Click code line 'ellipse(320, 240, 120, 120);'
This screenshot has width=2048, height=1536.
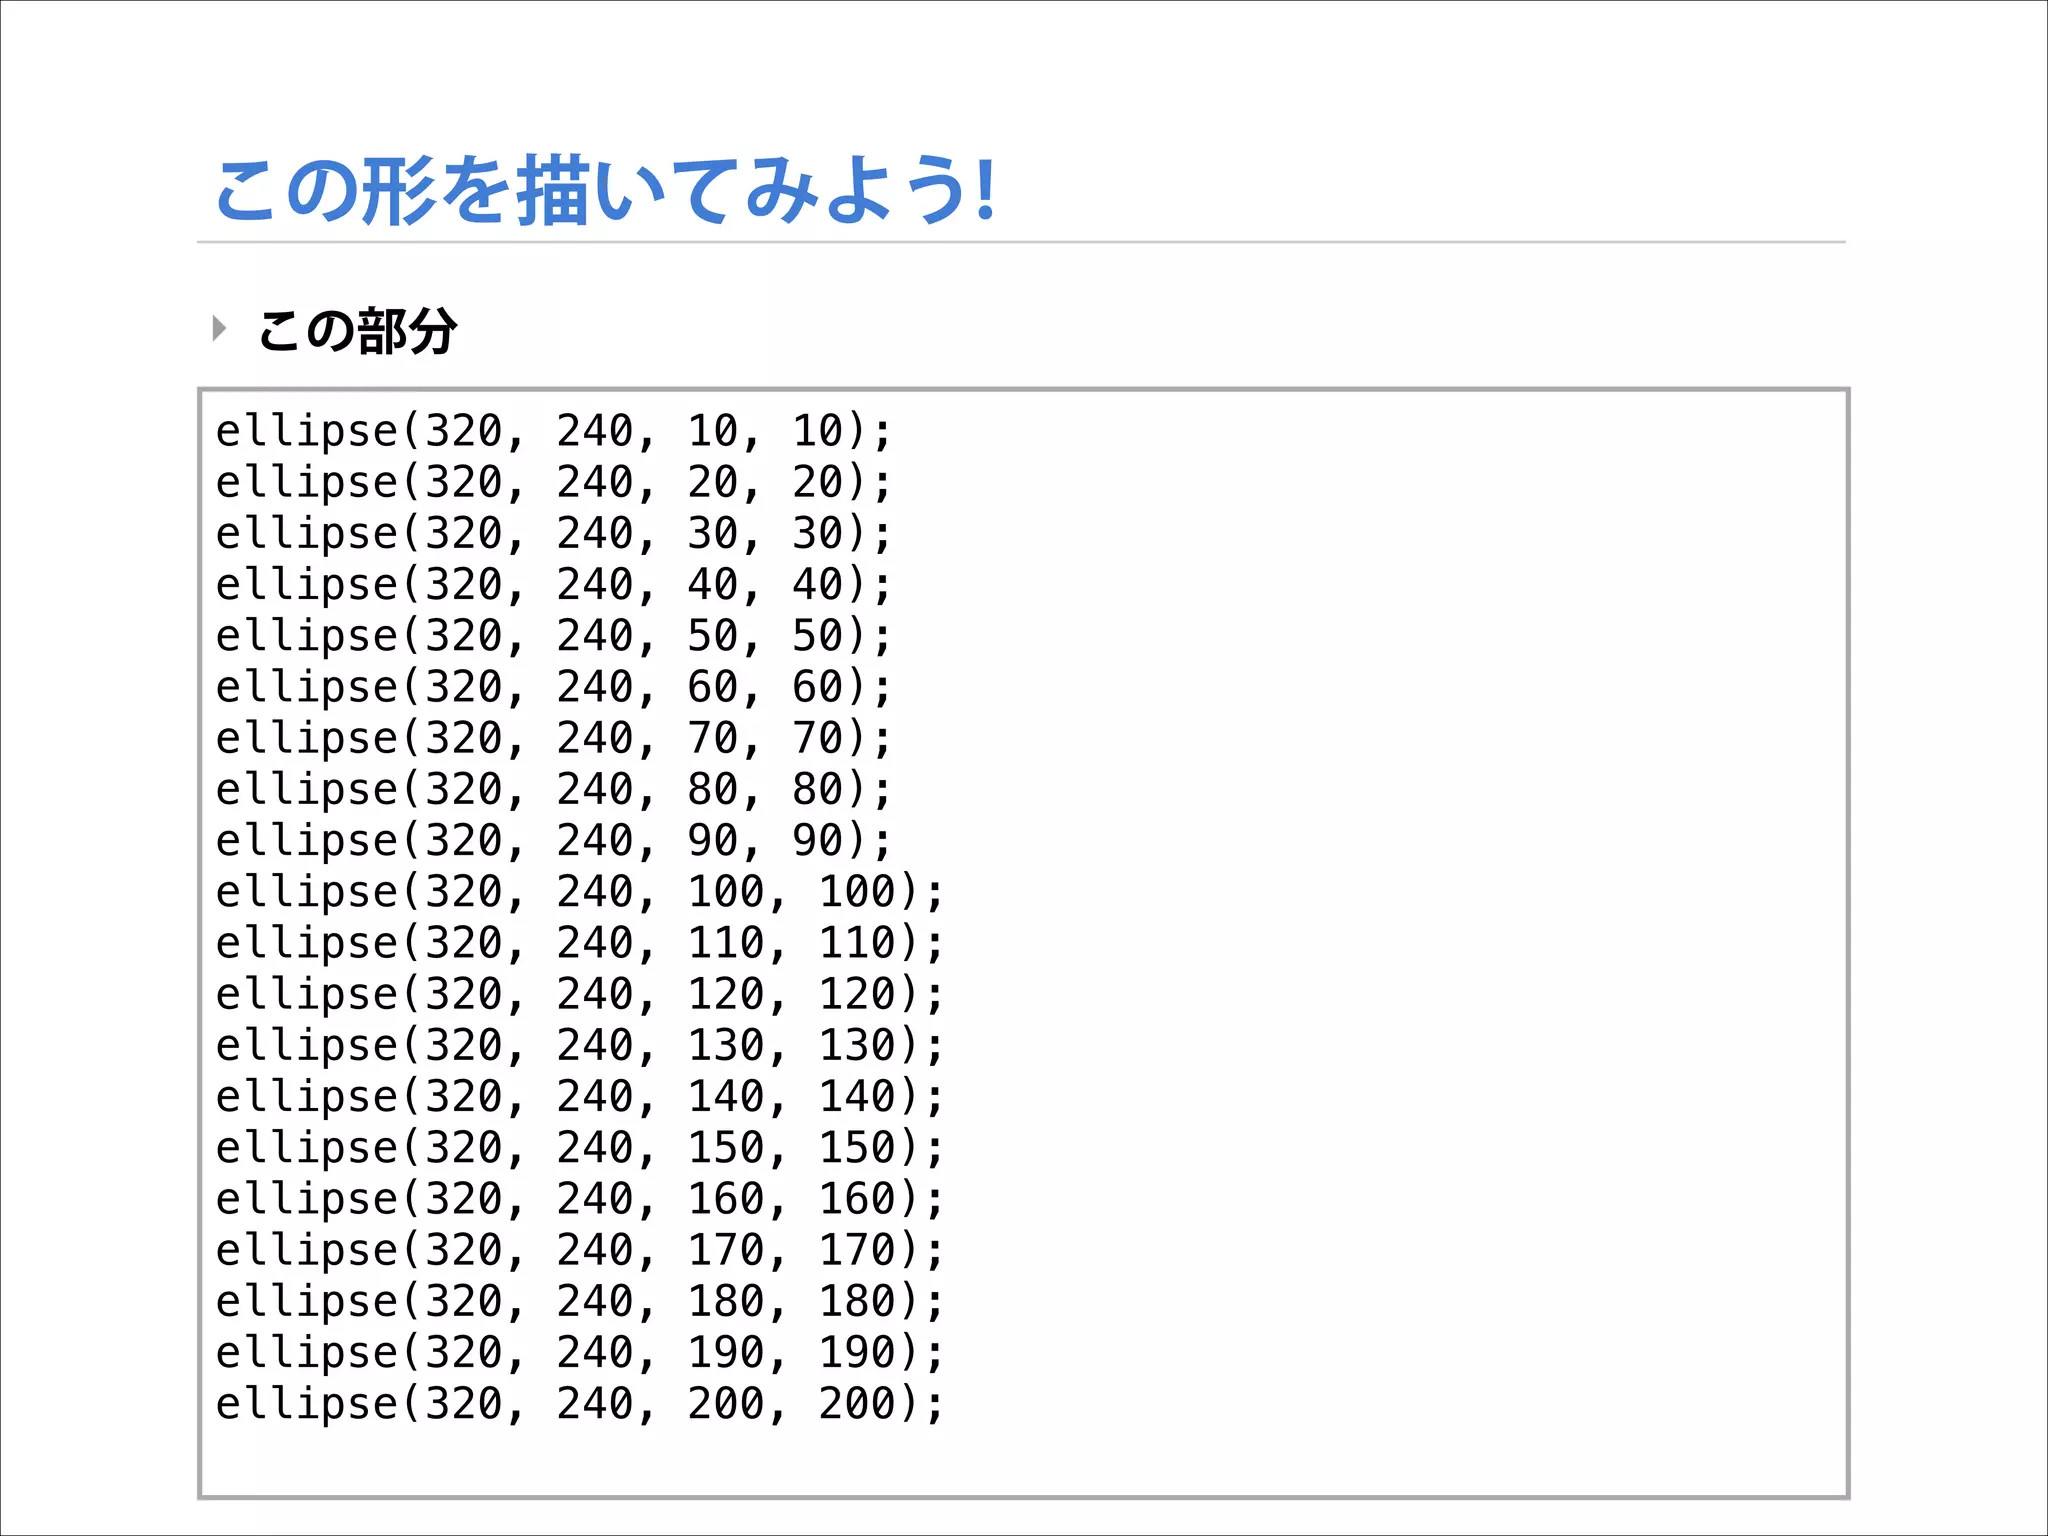pos(580,995)
